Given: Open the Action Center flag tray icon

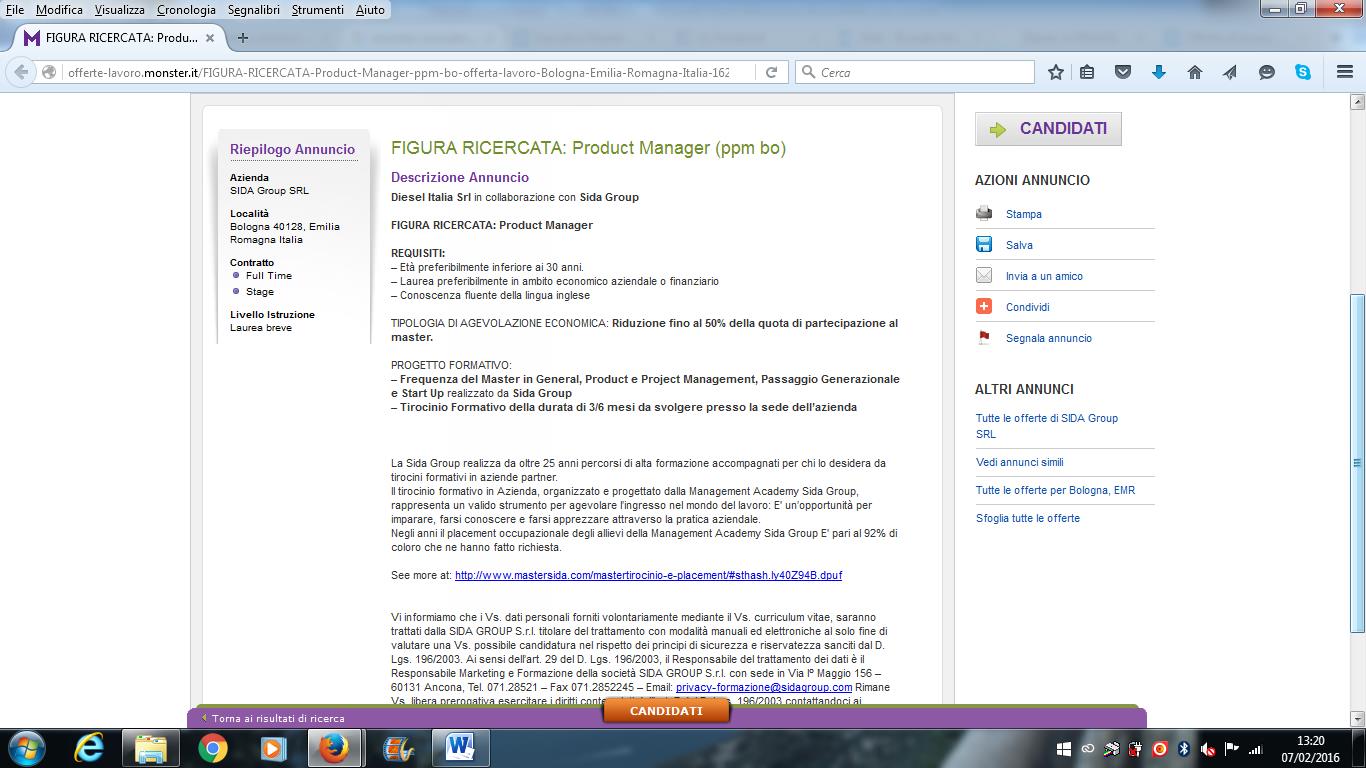Looking at the screenshot, I should click(1232, 748).
